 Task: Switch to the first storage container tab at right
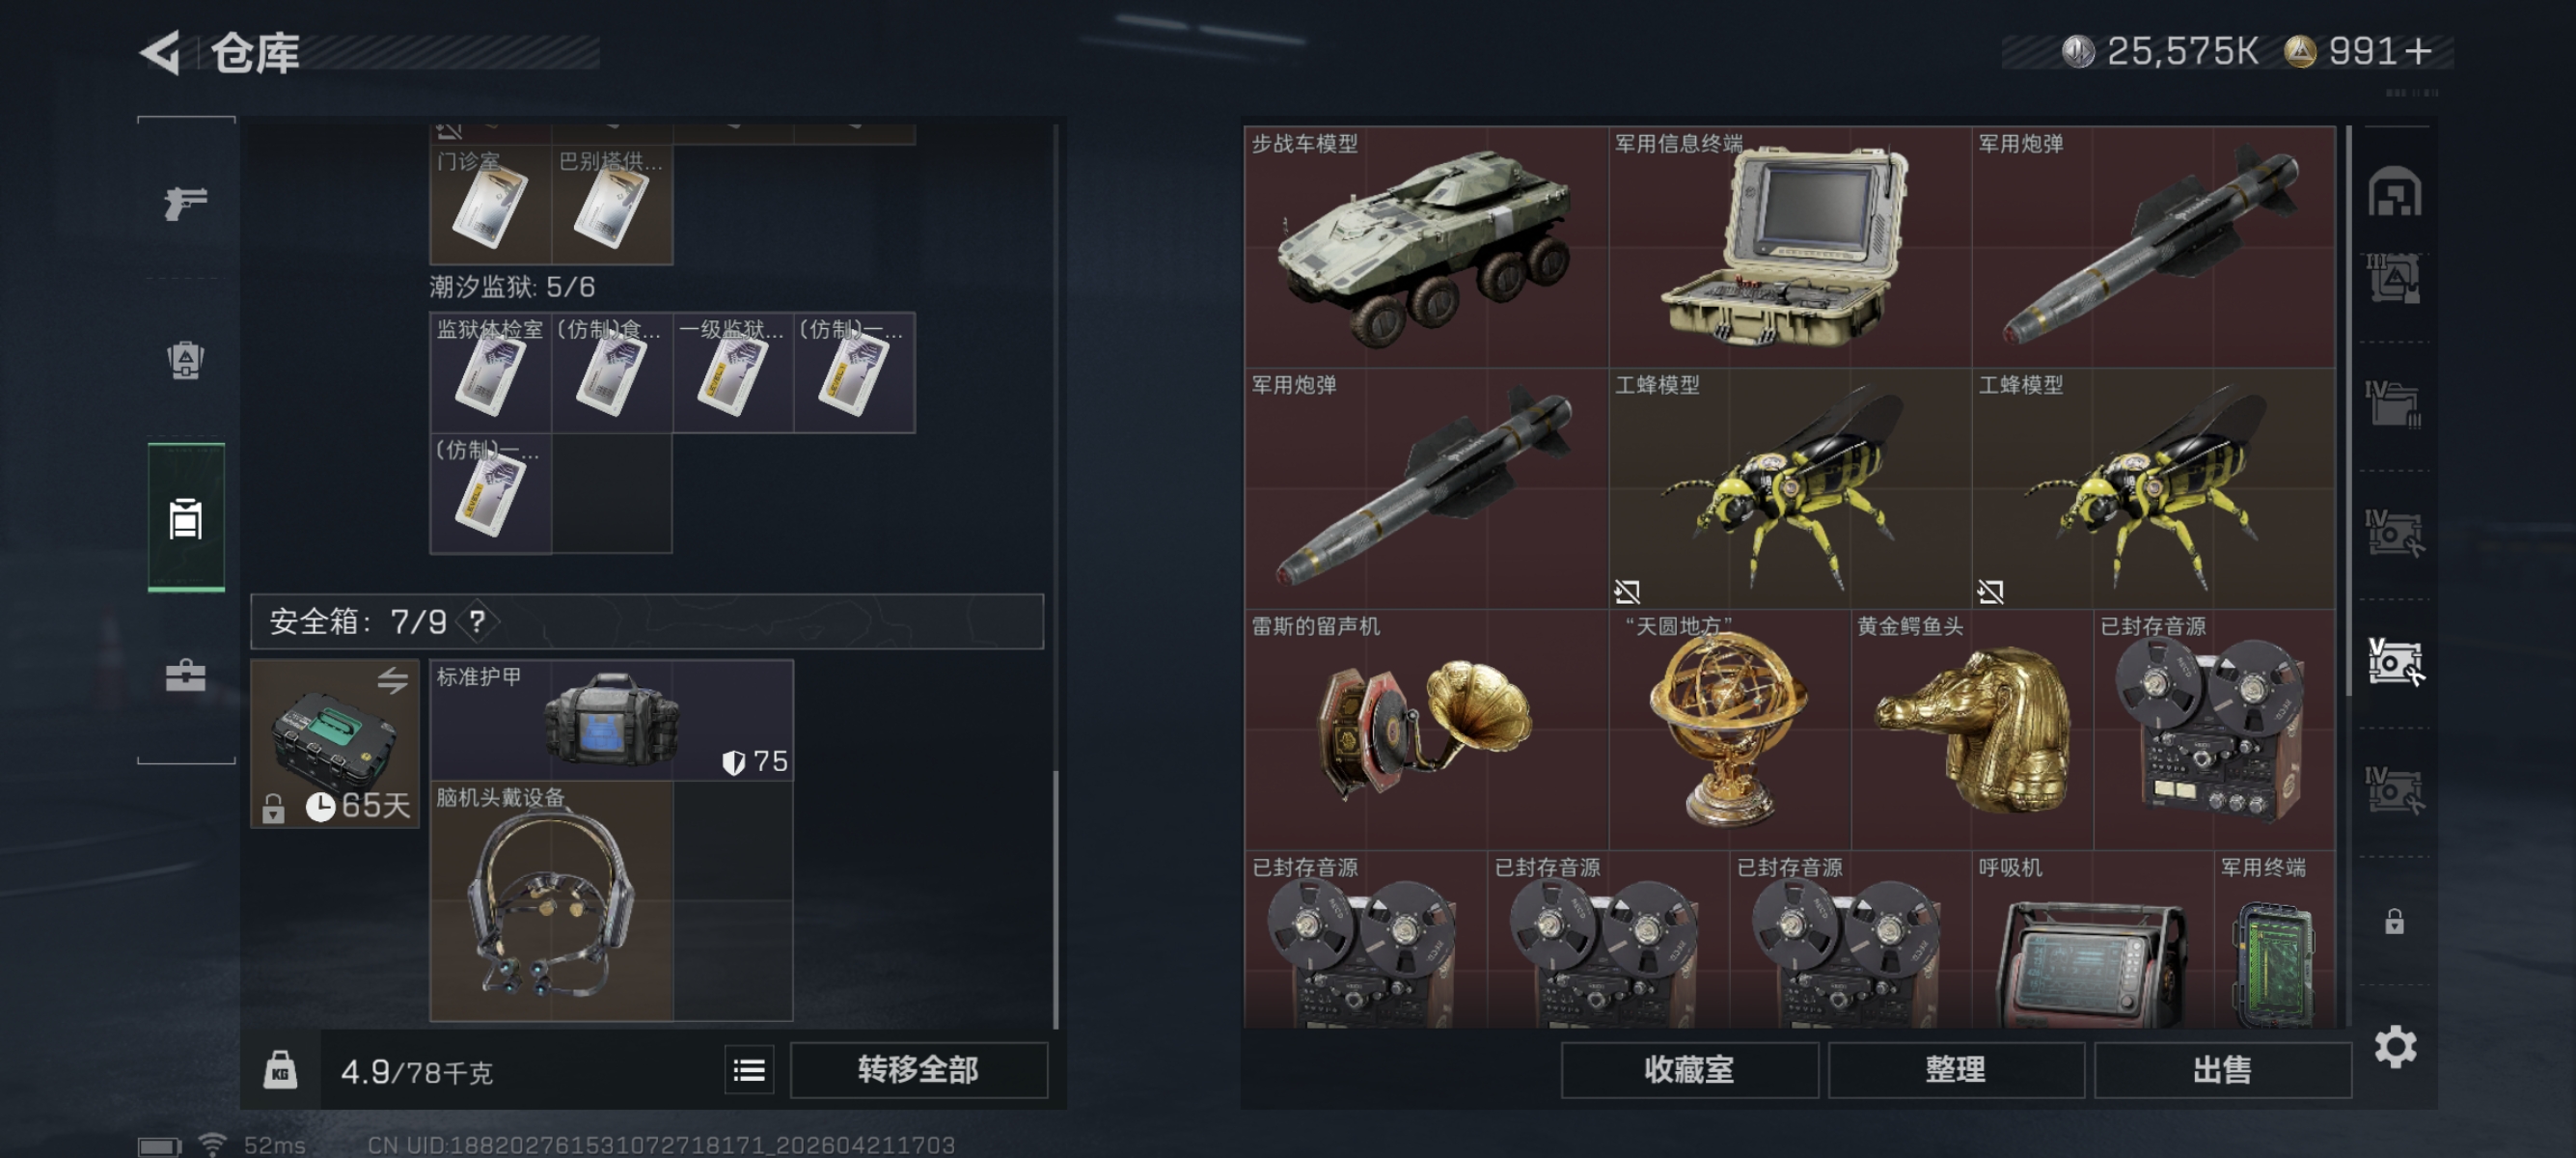pos(2394,192)
